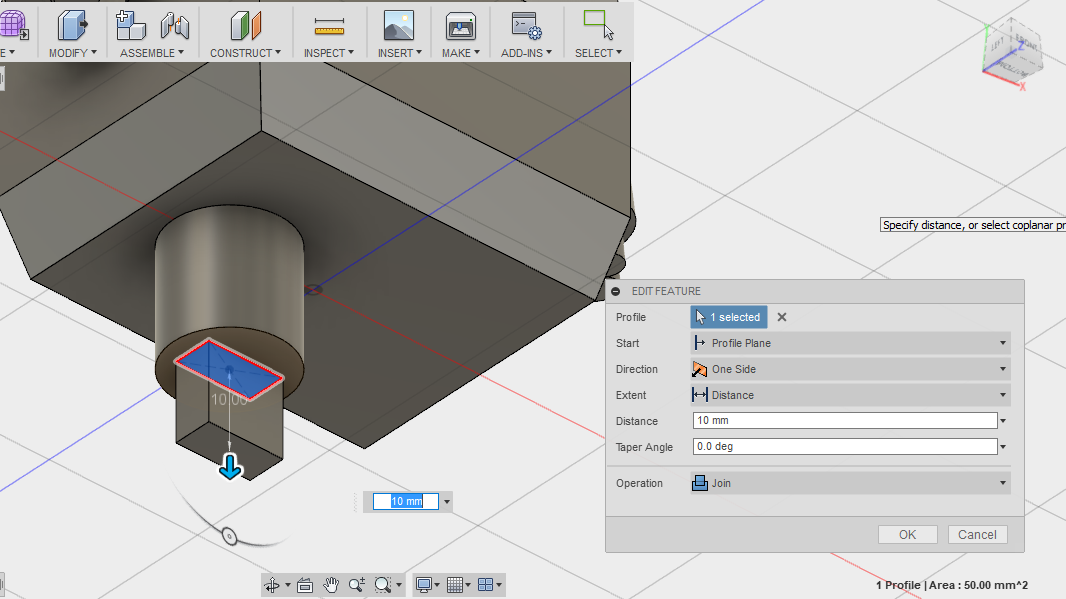This screenshot has width=1066, height=599.
Task: Open the multiple viewports layout icon
Action: click(x=486, y=584)
